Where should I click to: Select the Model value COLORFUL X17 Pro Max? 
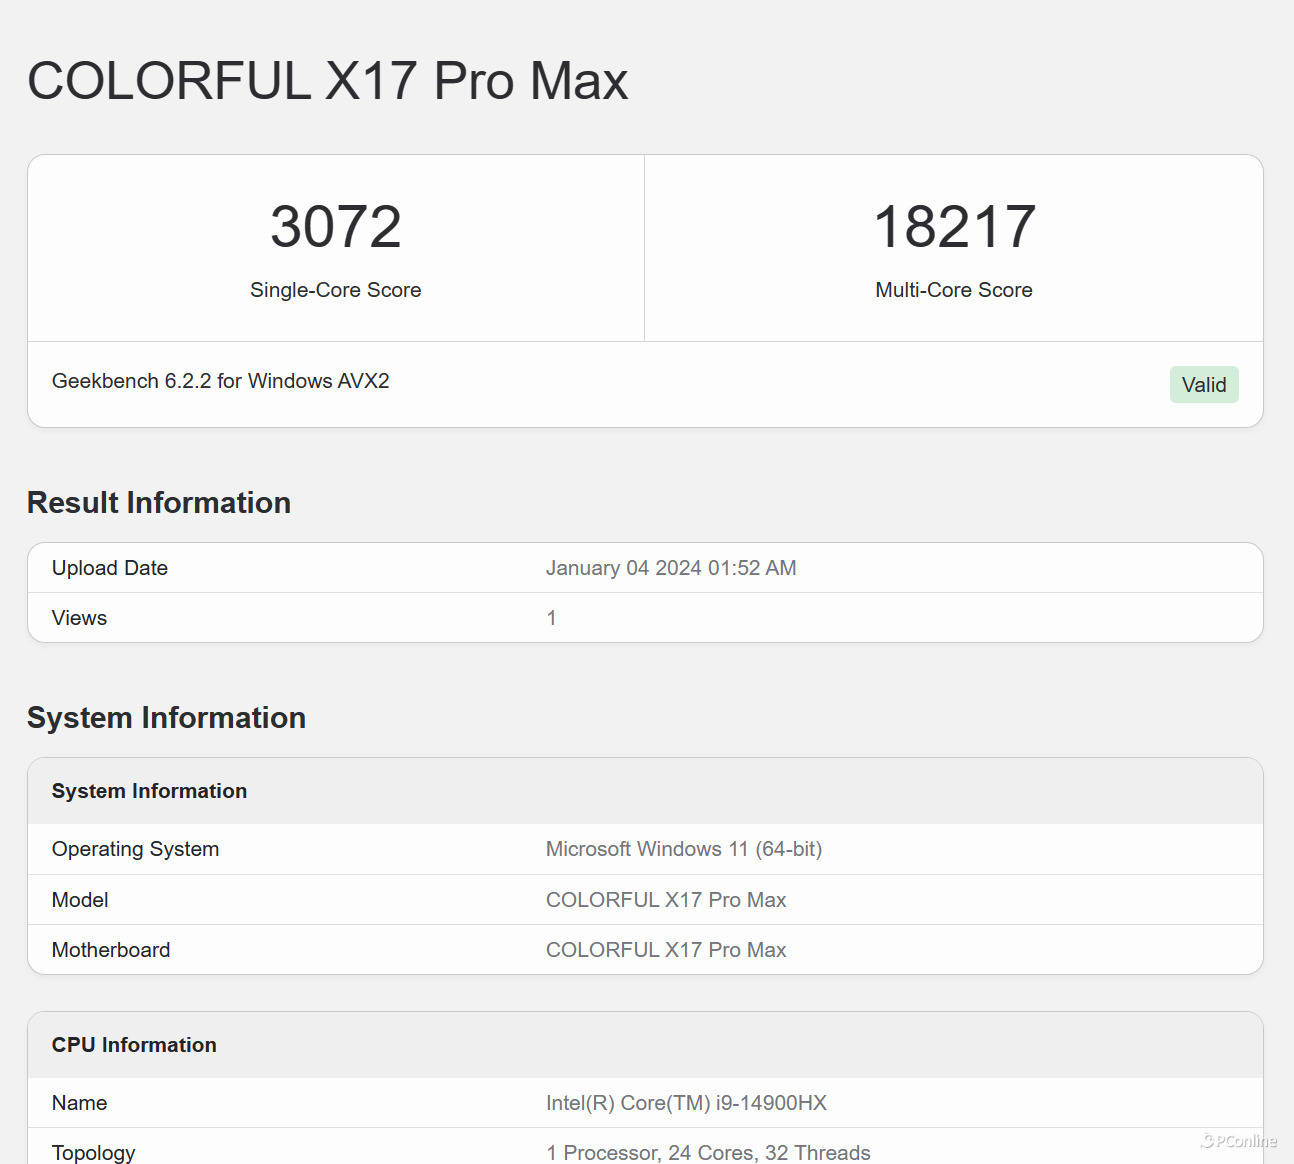pyautogui.click(x=666, y=900)
